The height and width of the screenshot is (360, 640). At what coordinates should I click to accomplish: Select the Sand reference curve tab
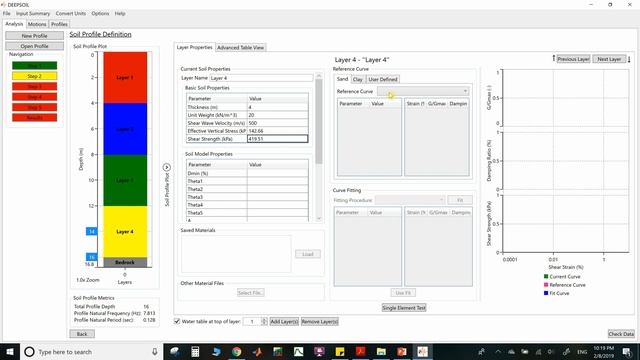(x=342, y=79)
